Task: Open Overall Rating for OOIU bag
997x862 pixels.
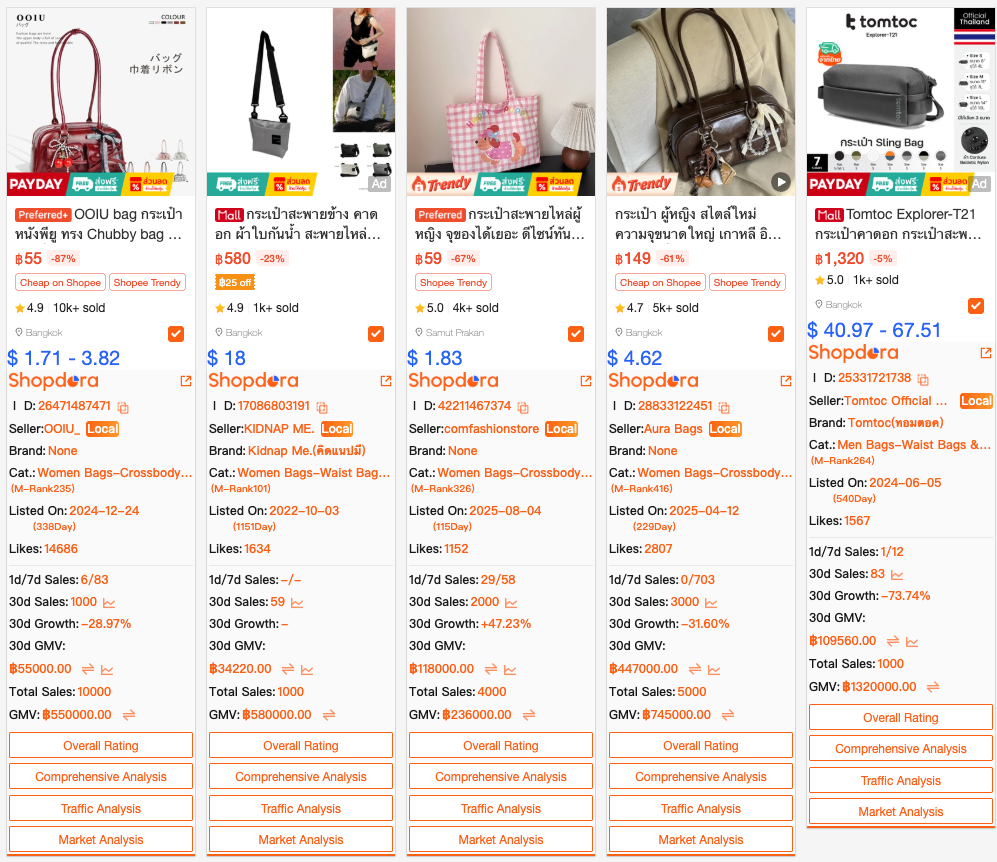Action: 100,746
